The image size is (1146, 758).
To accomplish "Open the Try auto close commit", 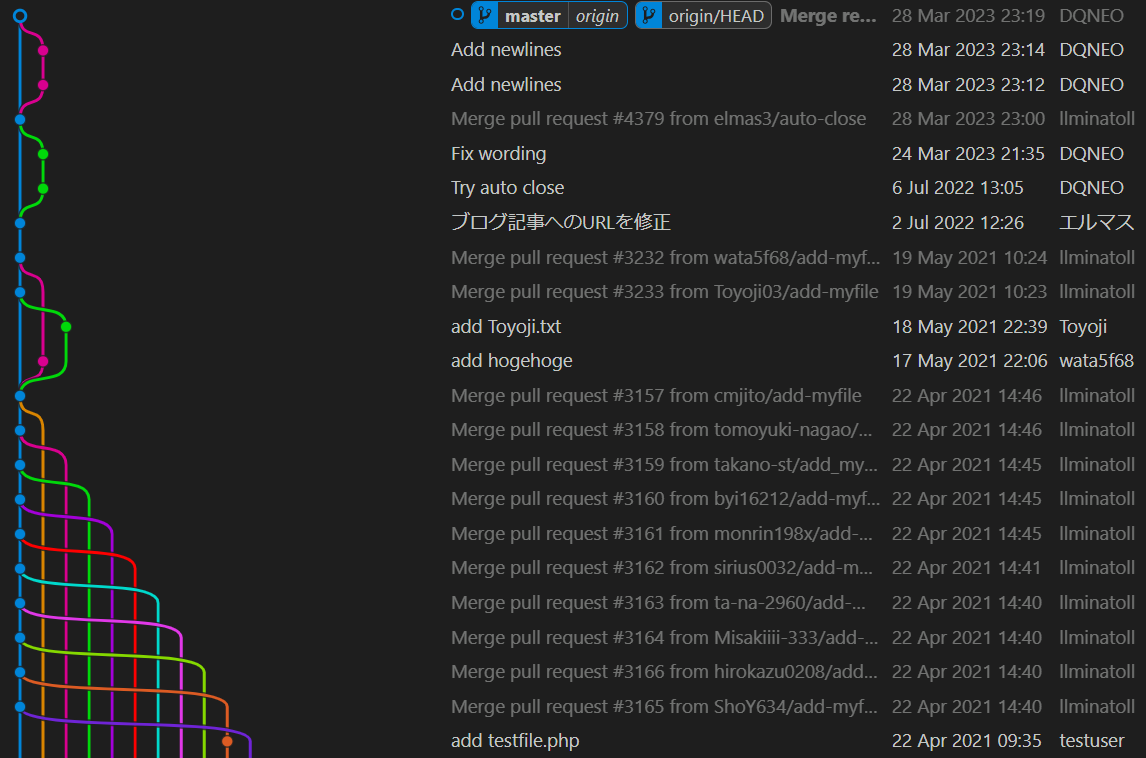I will pos(507,188).
